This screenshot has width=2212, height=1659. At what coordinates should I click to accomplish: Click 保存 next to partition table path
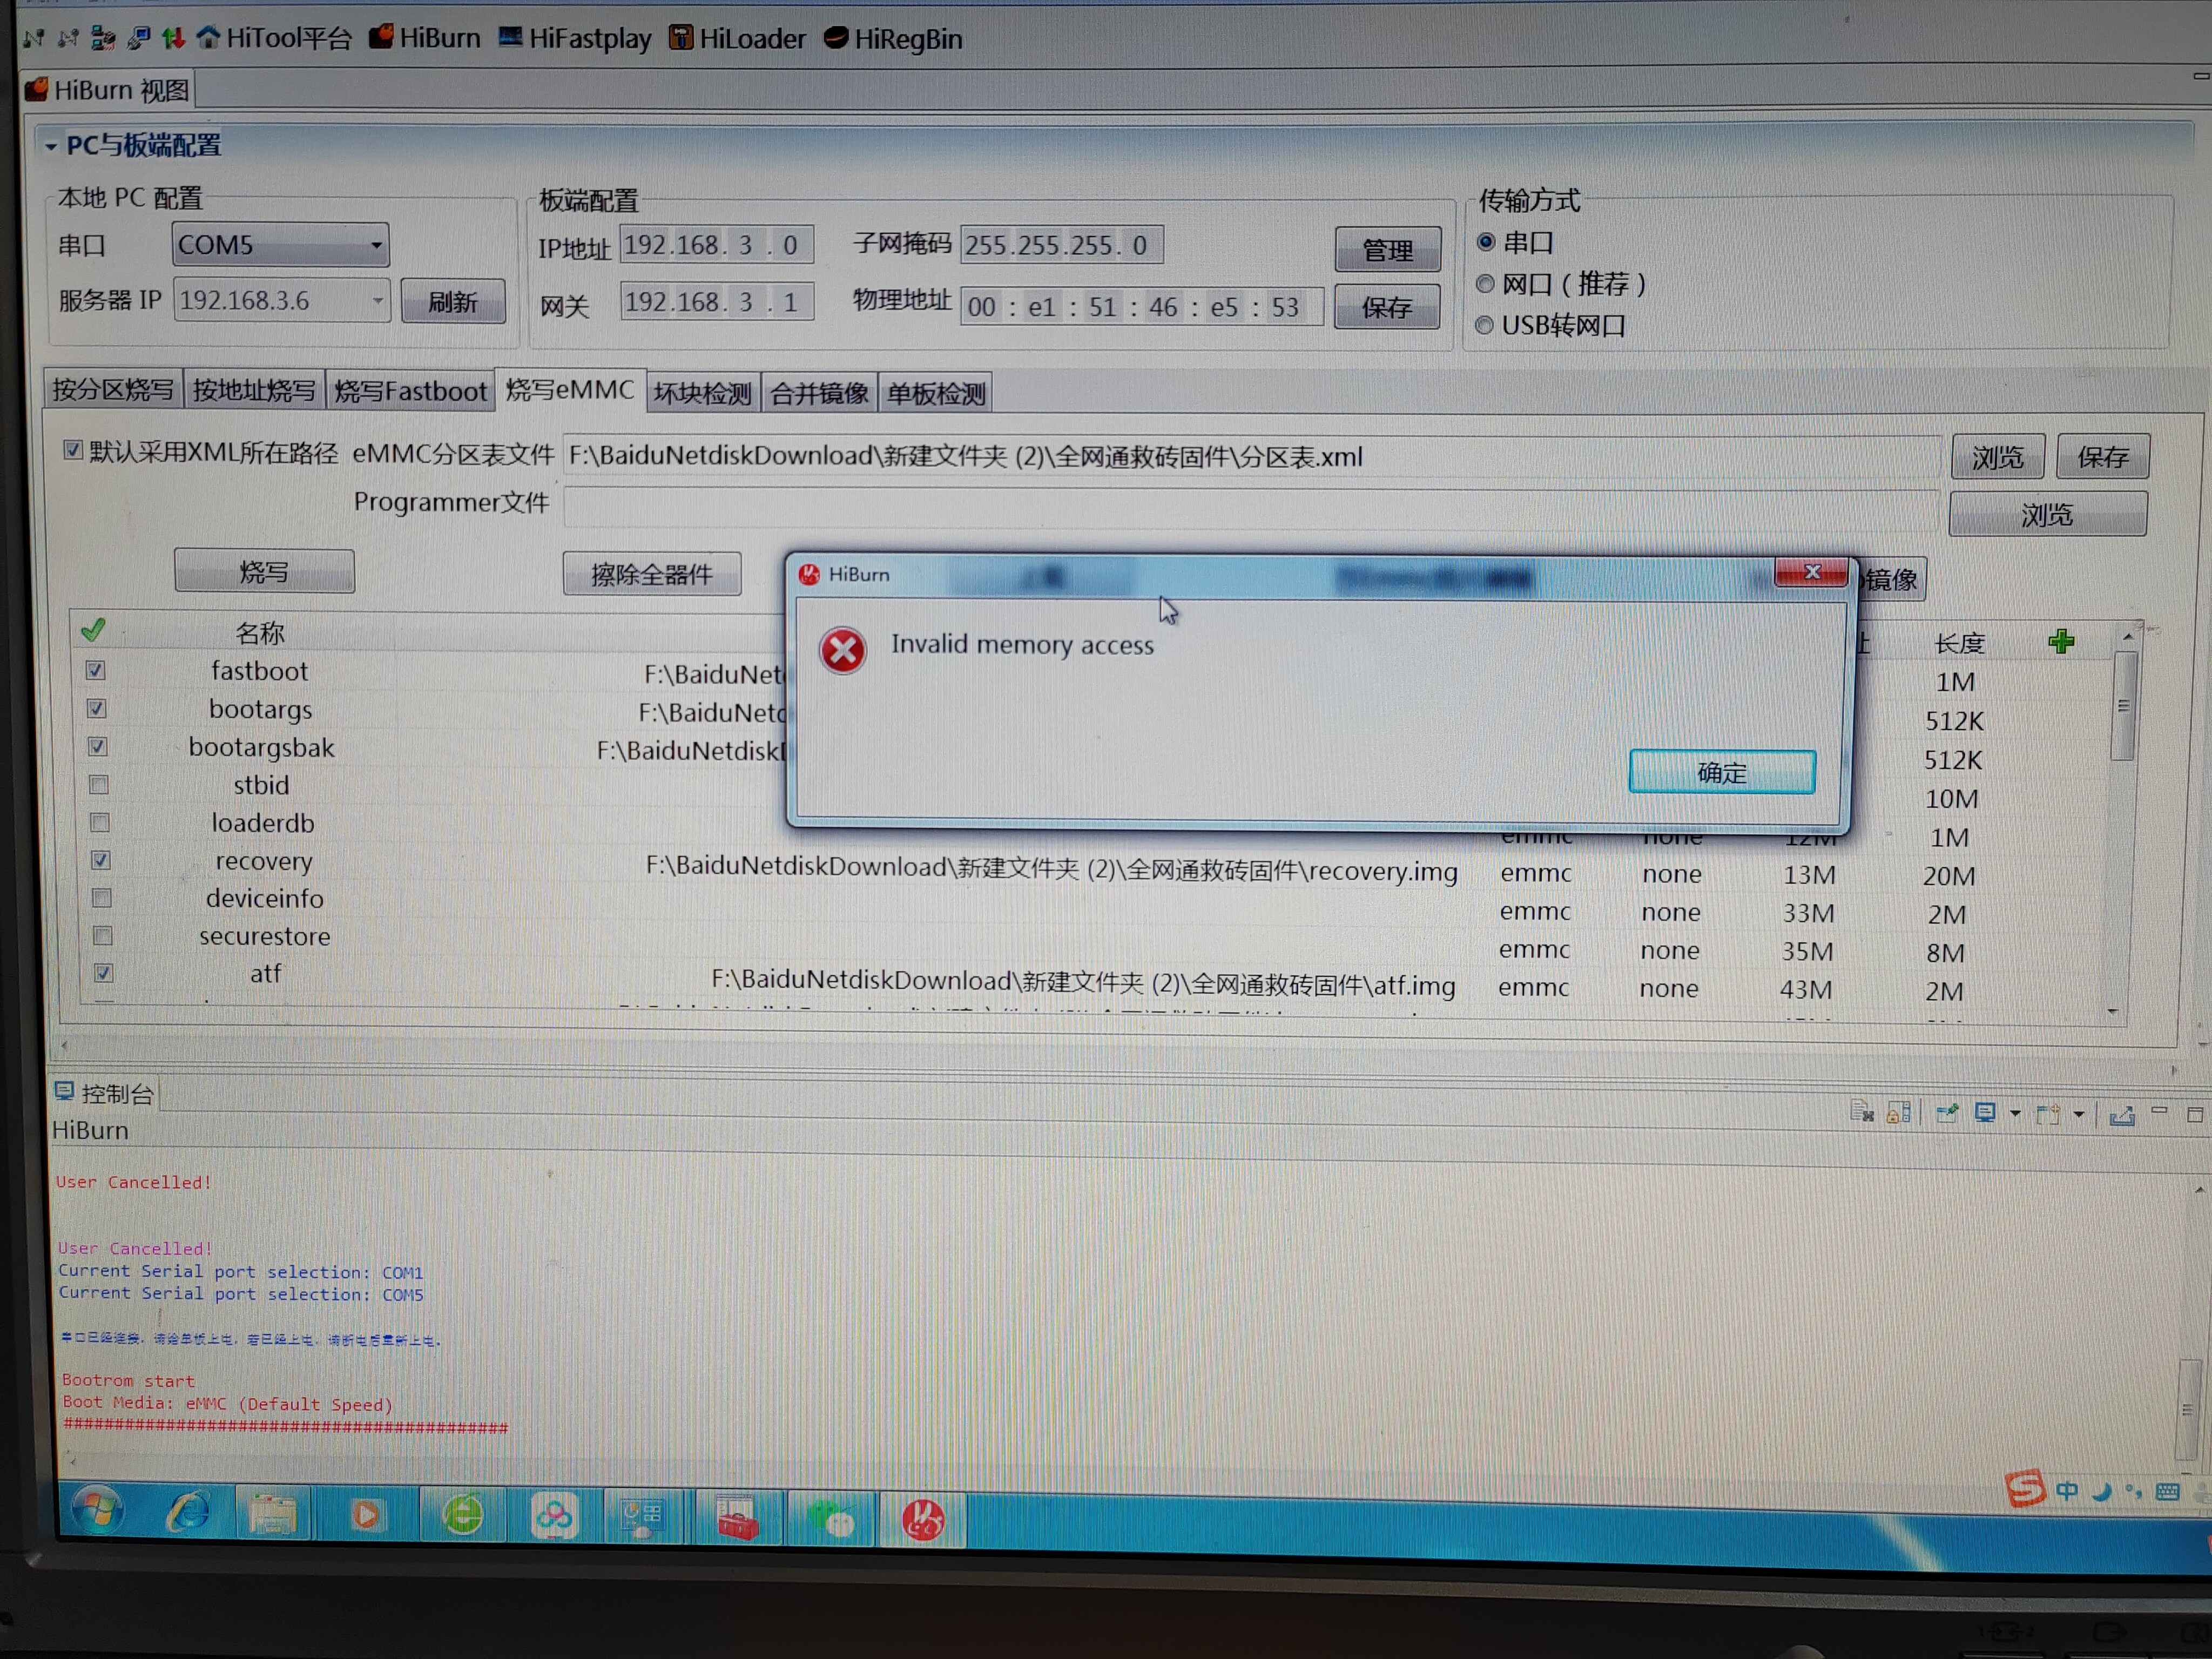point(2102,458)
